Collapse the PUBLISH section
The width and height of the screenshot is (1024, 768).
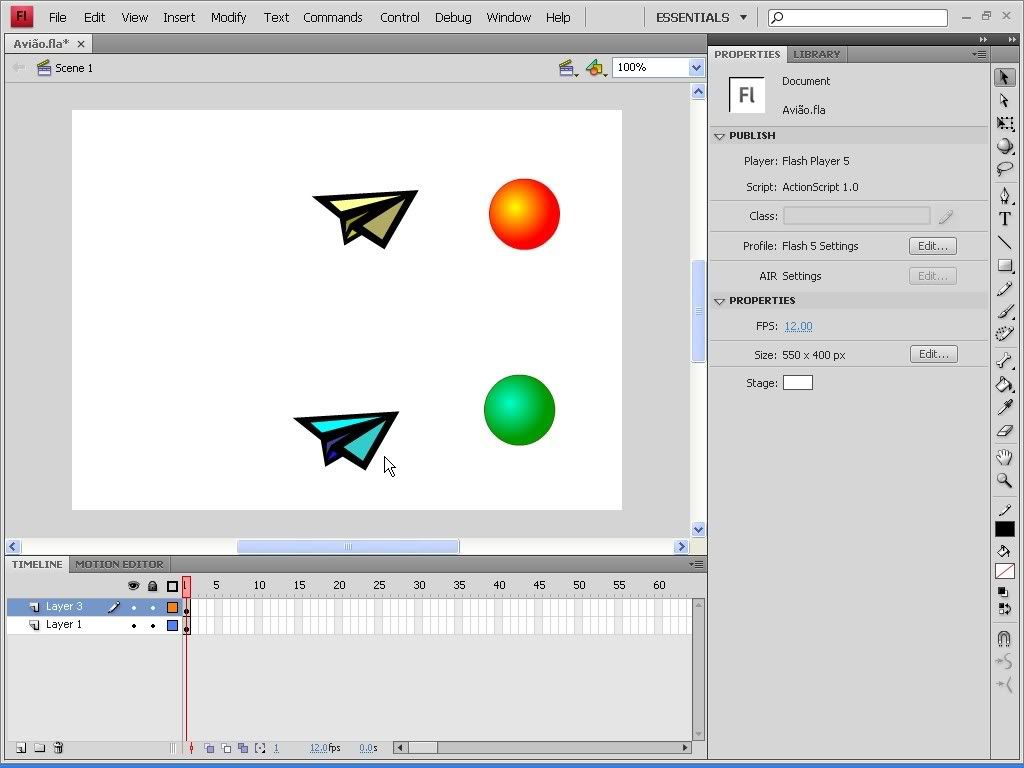click(x=719, y=136)
